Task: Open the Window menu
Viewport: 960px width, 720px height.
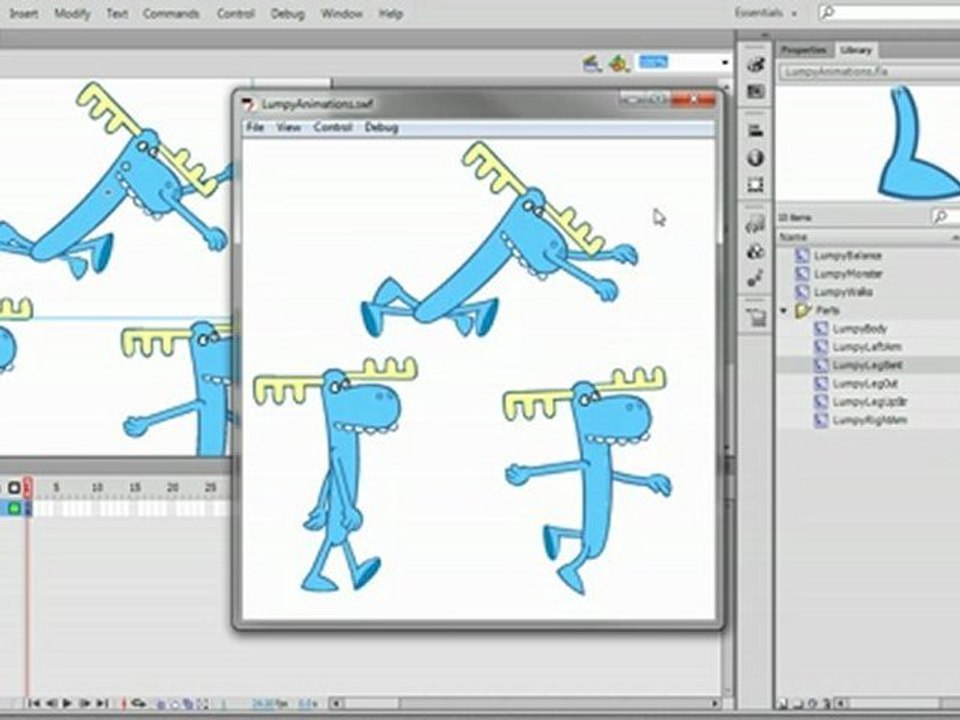Action: 342,13
